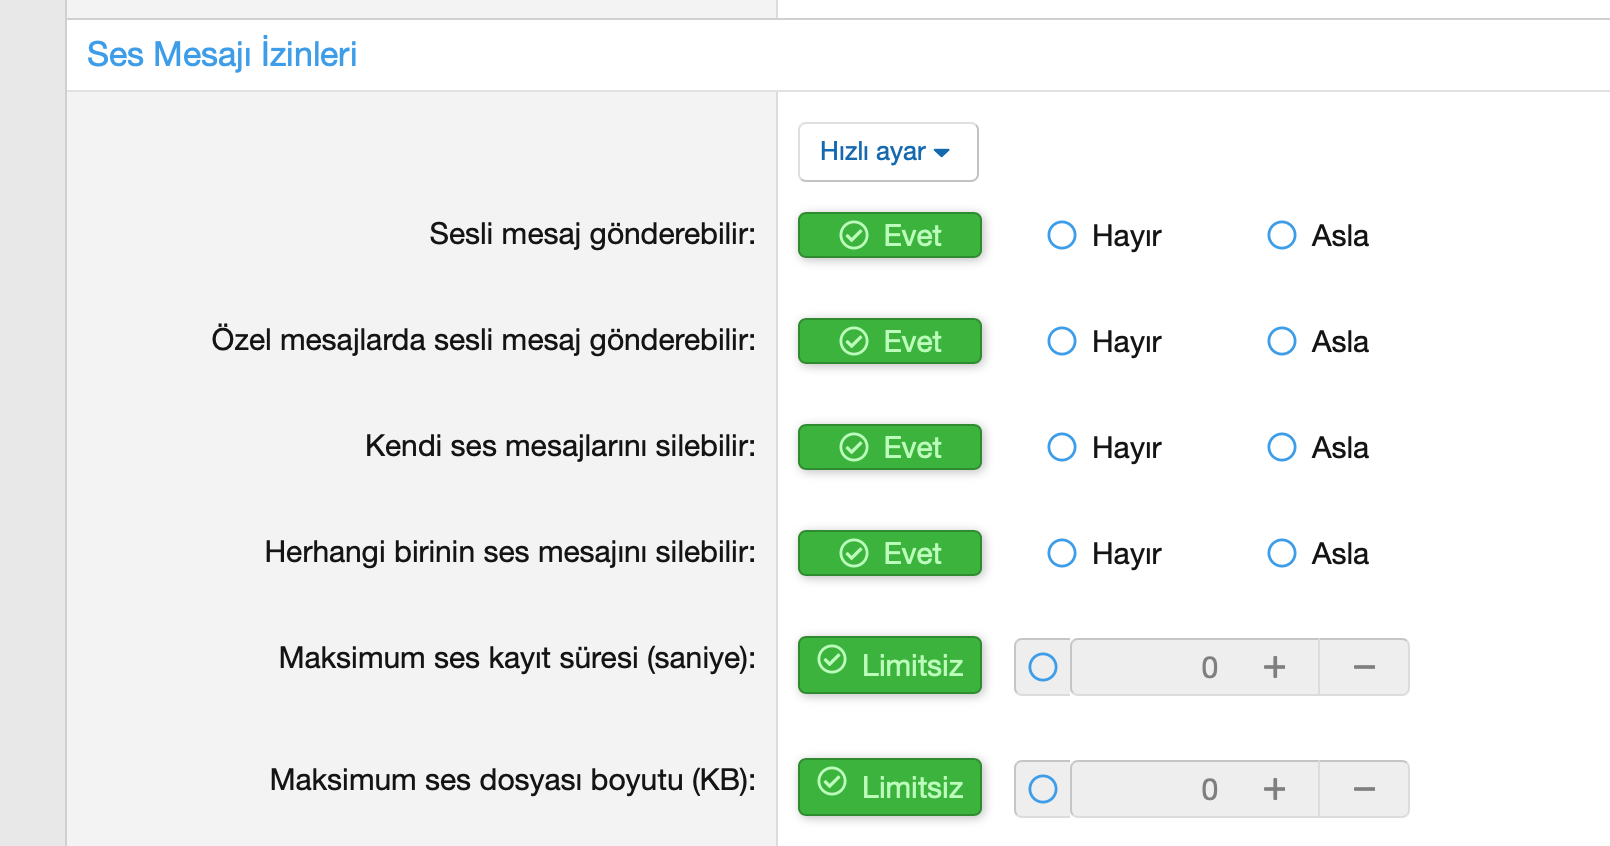Select custom value radio for ses kayıt süresi

[x=1043, y=667]
